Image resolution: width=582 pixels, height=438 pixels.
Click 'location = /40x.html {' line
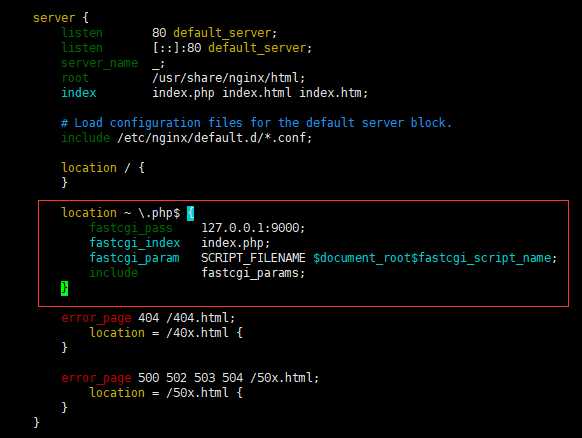click(x=166, y=333)
